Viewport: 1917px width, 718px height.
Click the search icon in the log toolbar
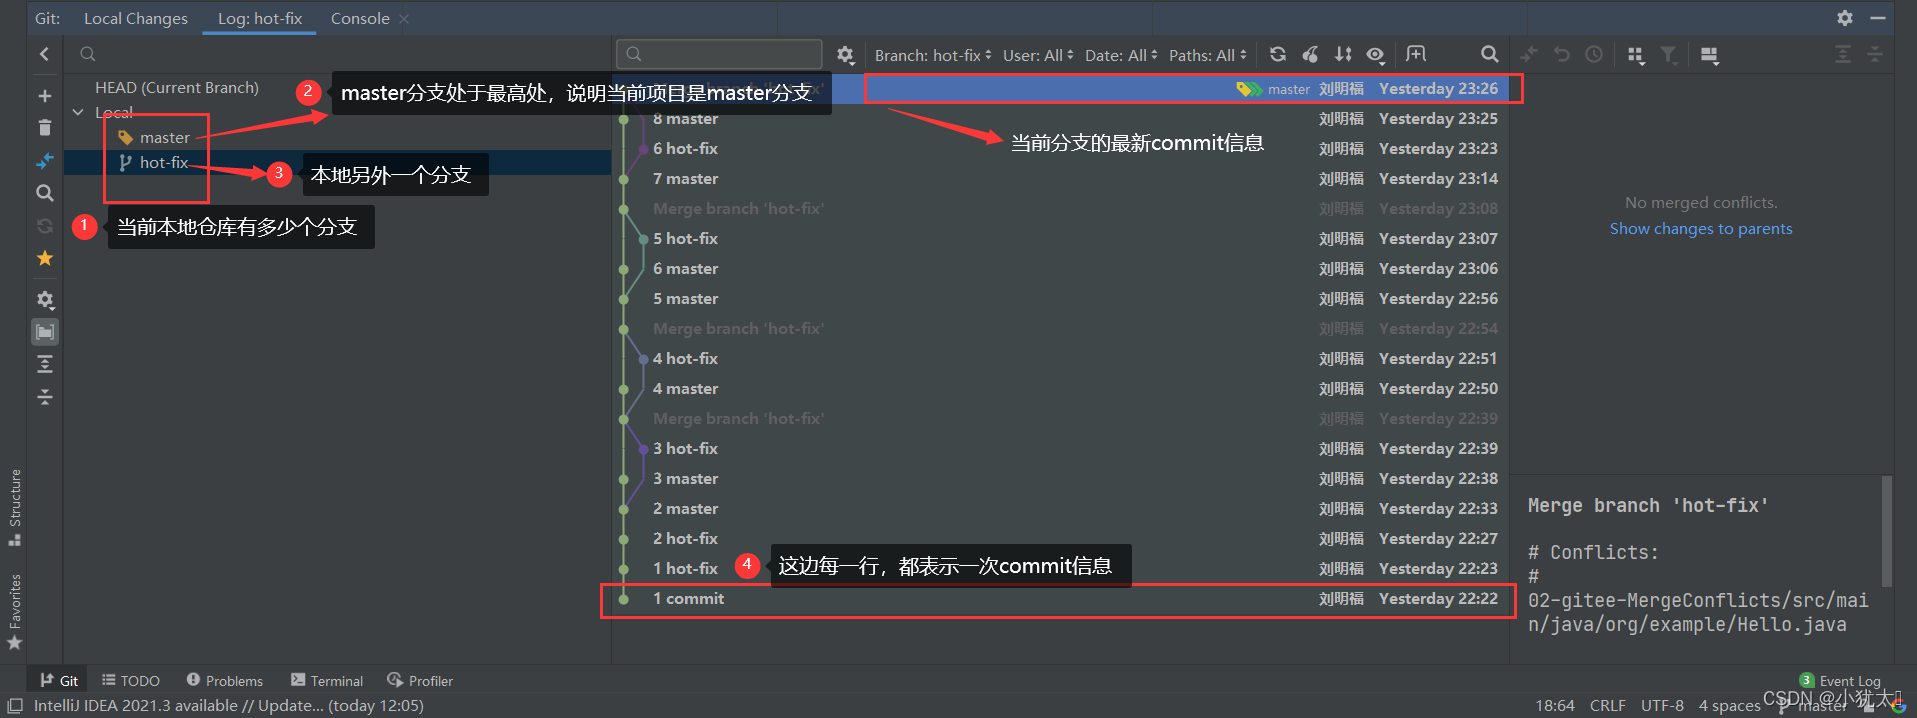tap(1489, 54)
